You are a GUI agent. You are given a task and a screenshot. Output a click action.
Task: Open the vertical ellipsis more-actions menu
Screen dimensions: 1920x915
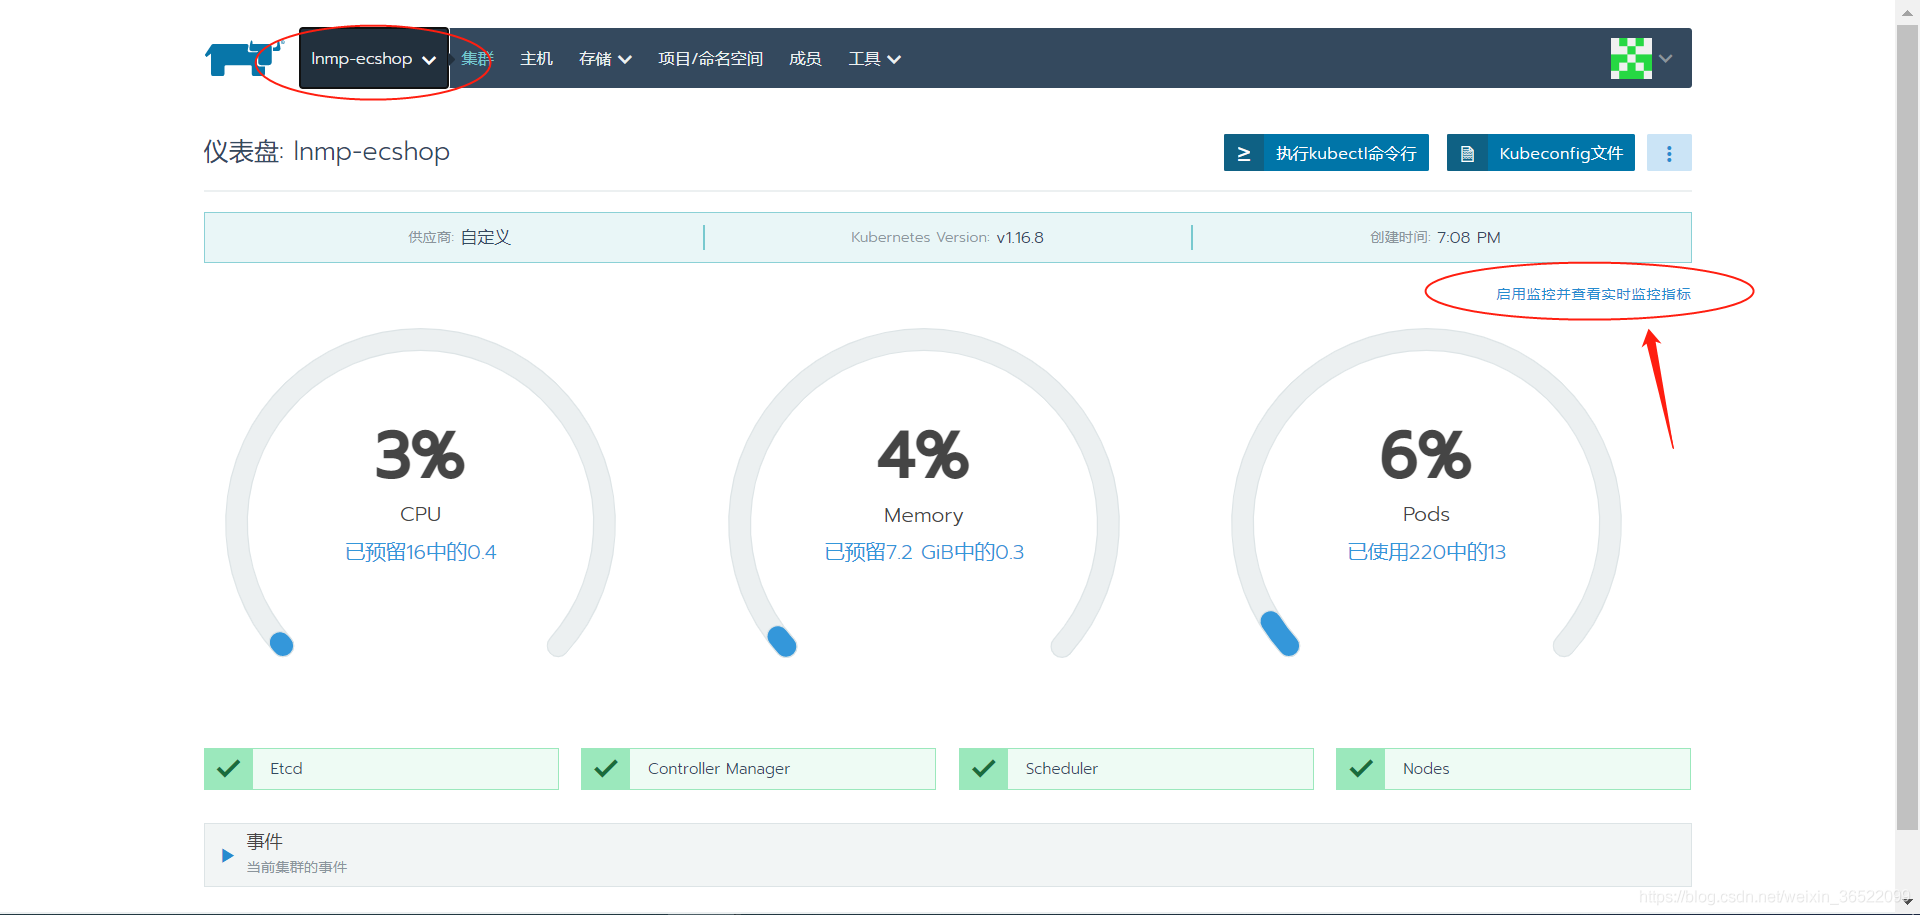point(1669,153)
